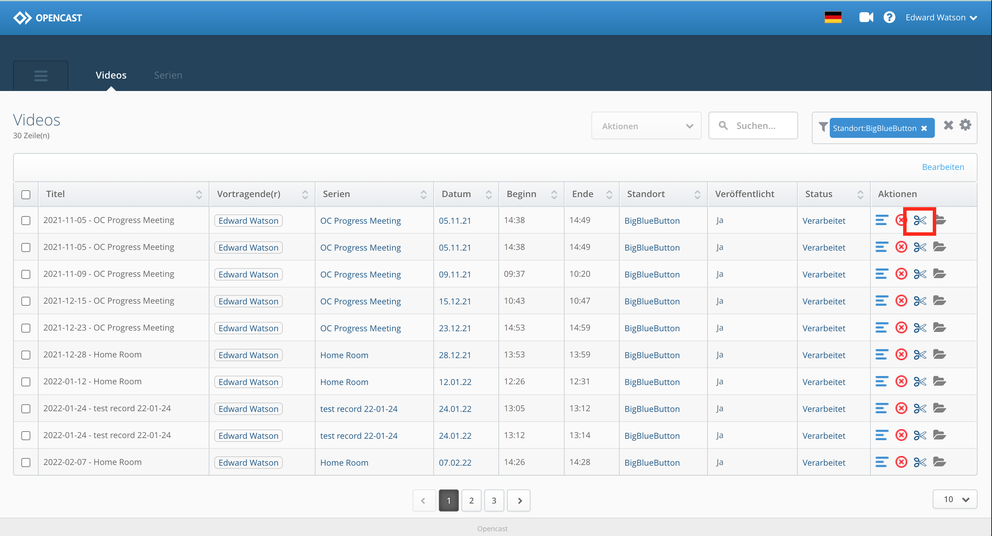Open the rows-per-page dropdown showing 10
This screenshot has width=992, height=536.
click(954, 499)
